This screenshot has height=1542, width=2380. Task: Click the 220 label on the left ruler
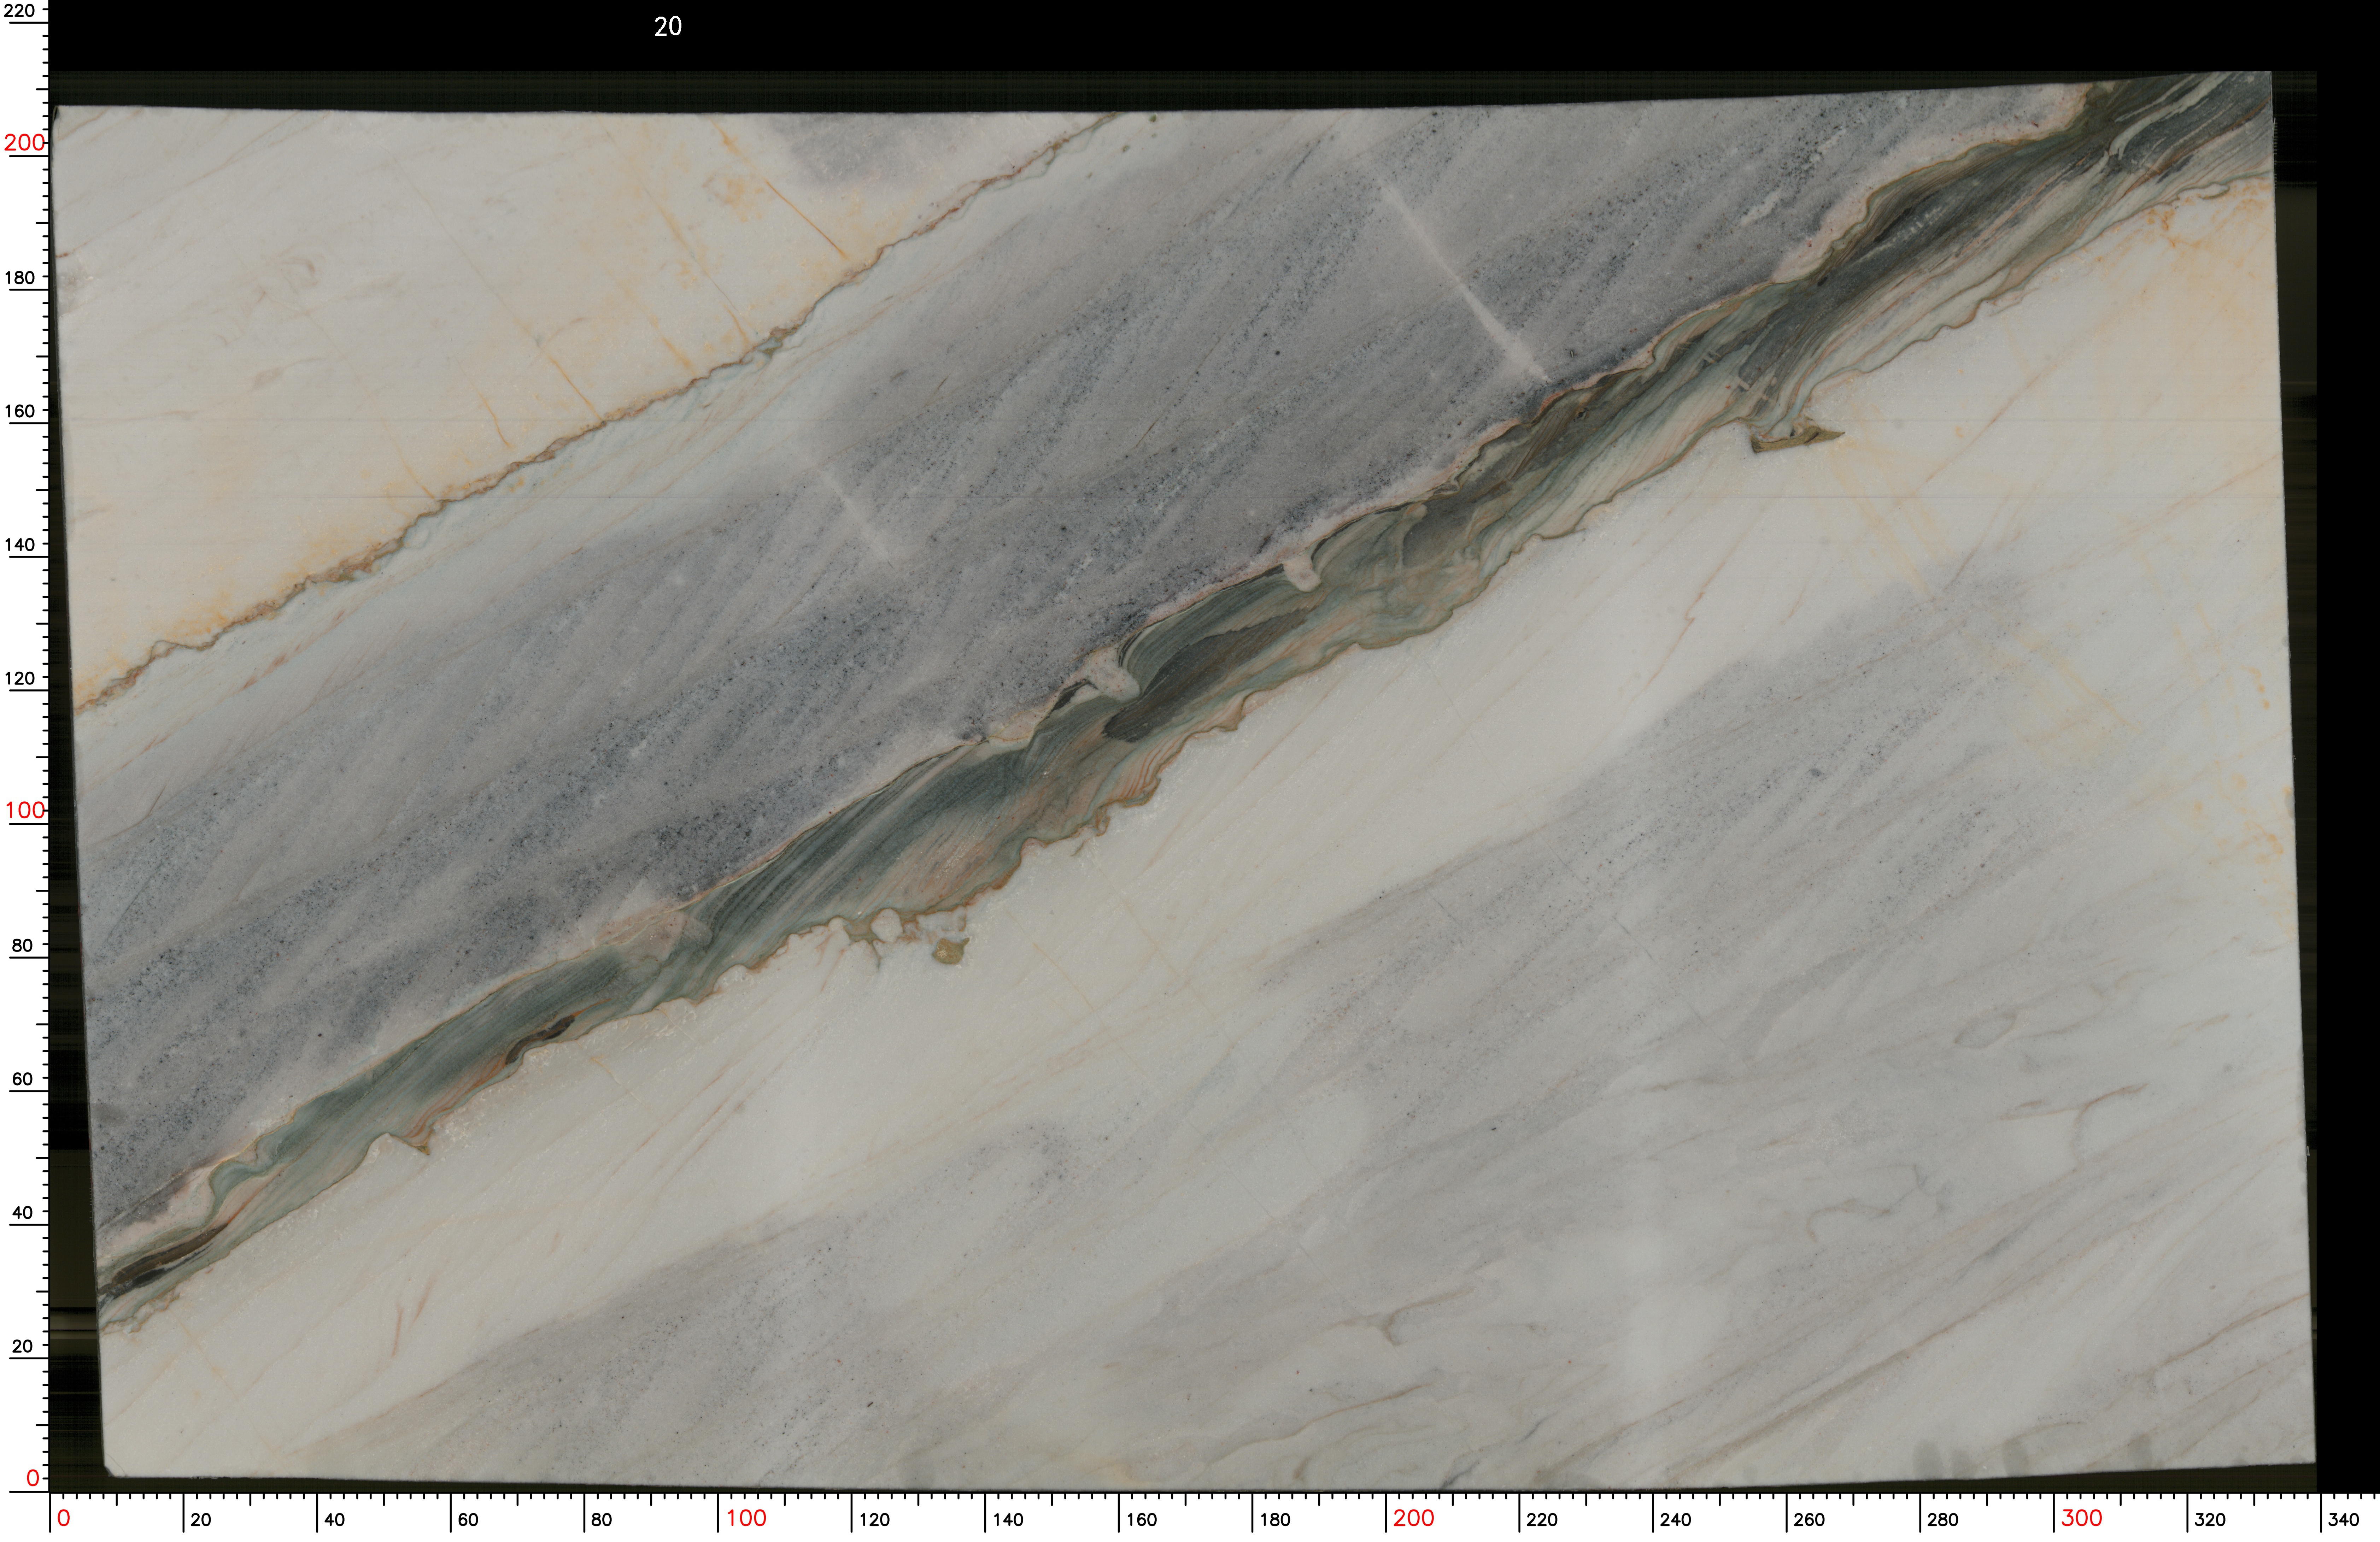pos(19,11)
